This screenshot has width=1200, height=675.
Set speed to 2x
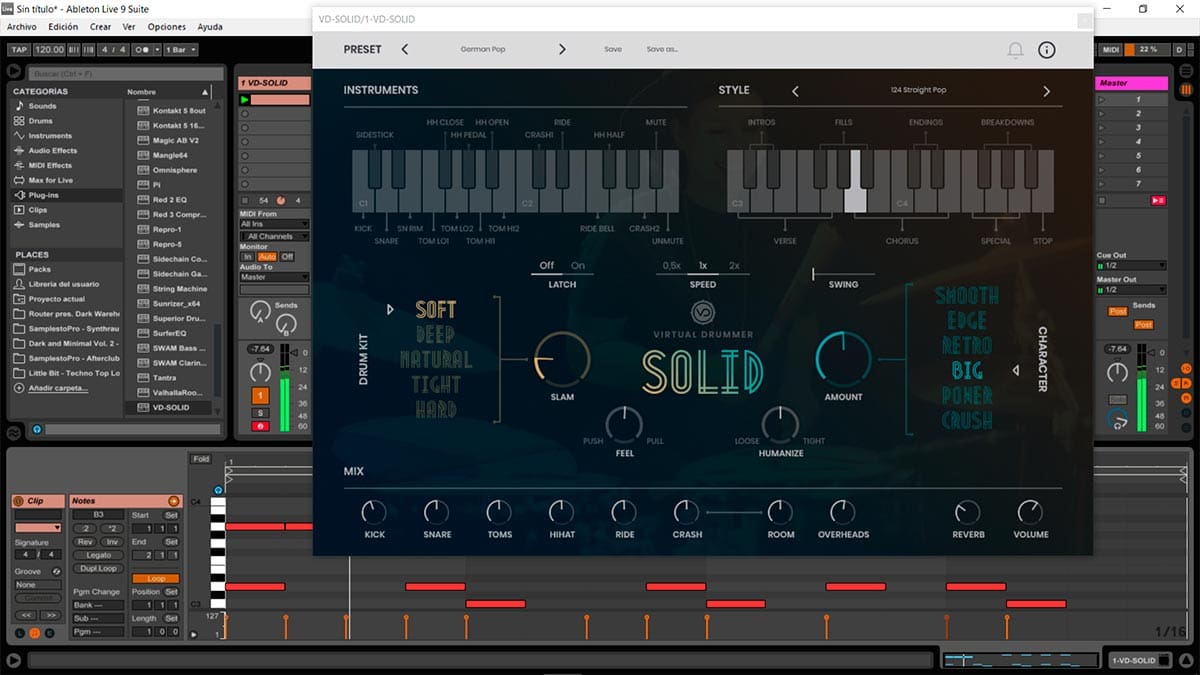pos(734,266)
